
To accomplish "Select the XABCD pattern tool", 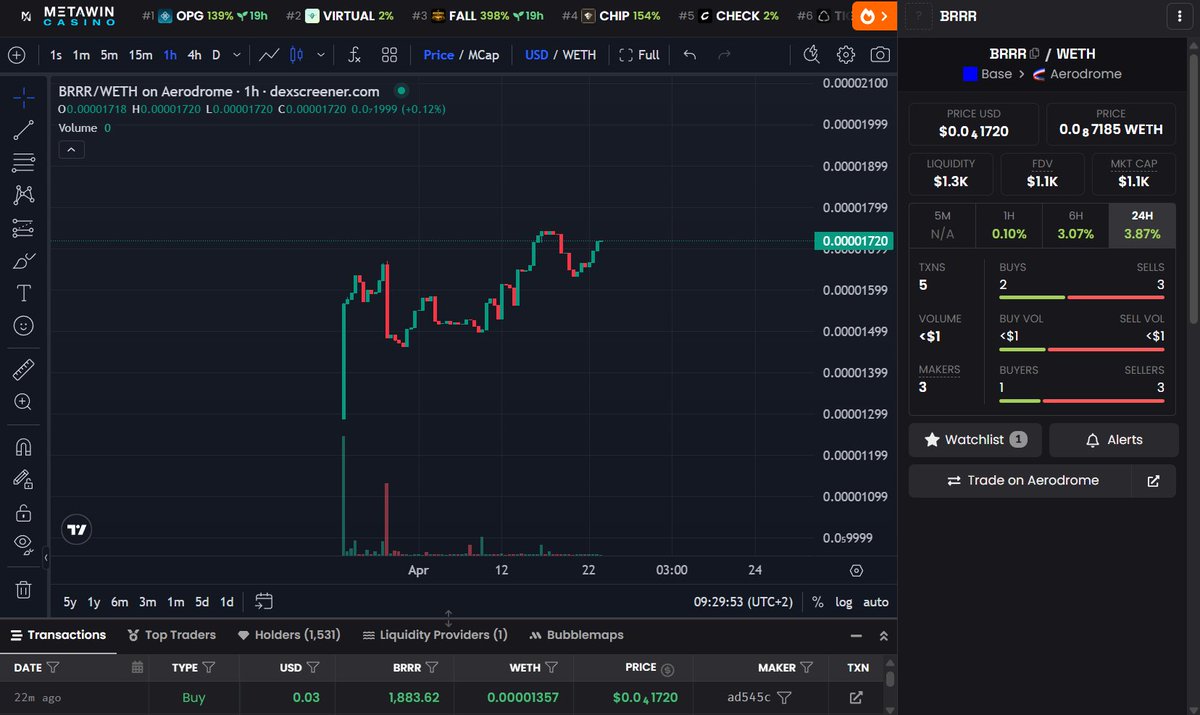I will tap(24, 195).
